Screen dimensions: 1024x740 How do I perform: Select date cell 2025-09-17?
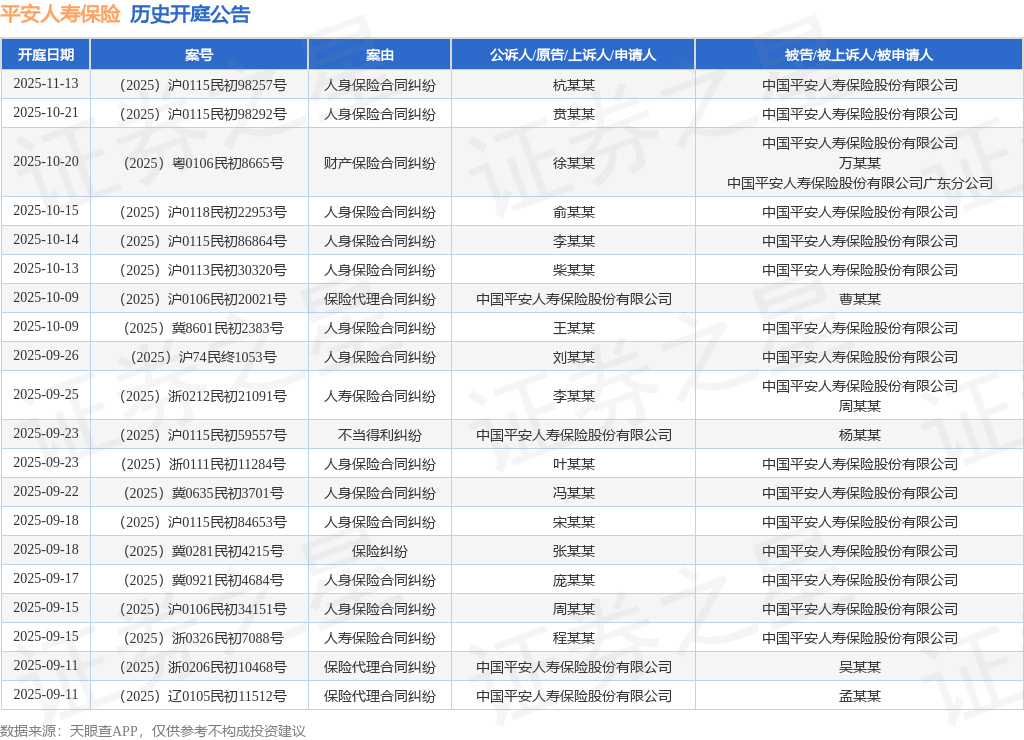click(x=46, y=579)
